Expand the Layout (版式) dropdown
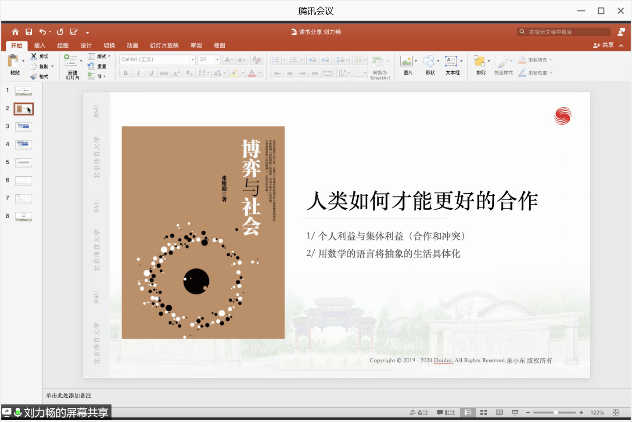 tap(102, 57)
